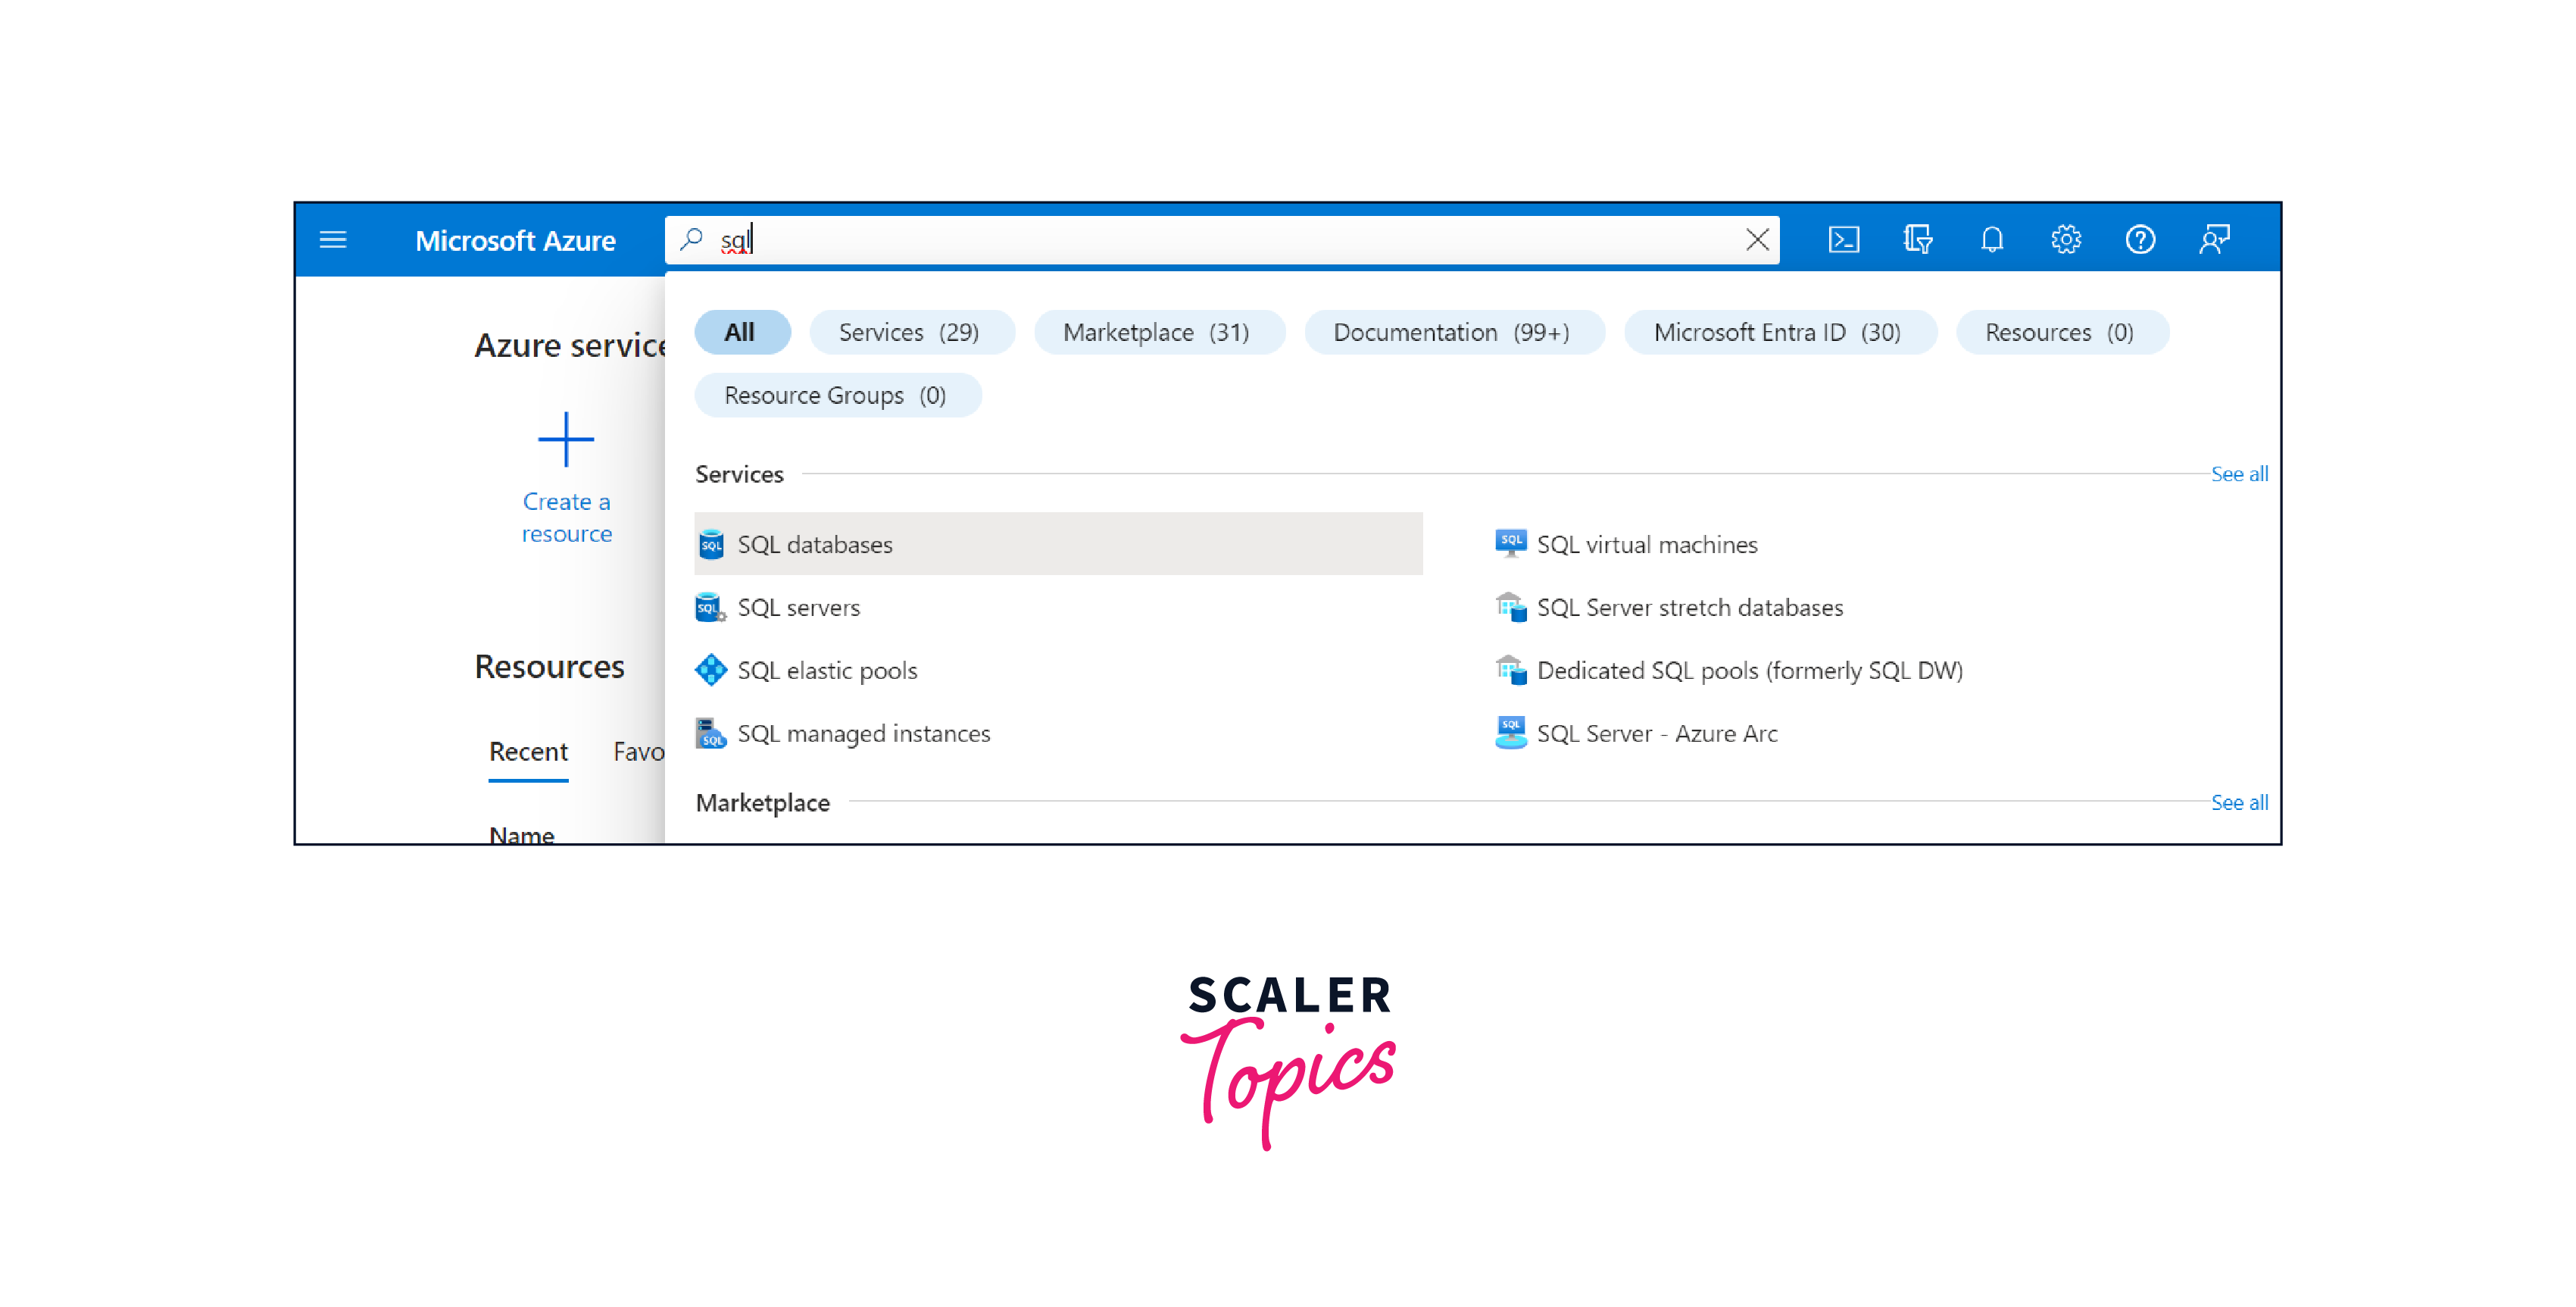
Task: Click the Microsoft Entra ID (30) filter
Action: pos(1771,332)
